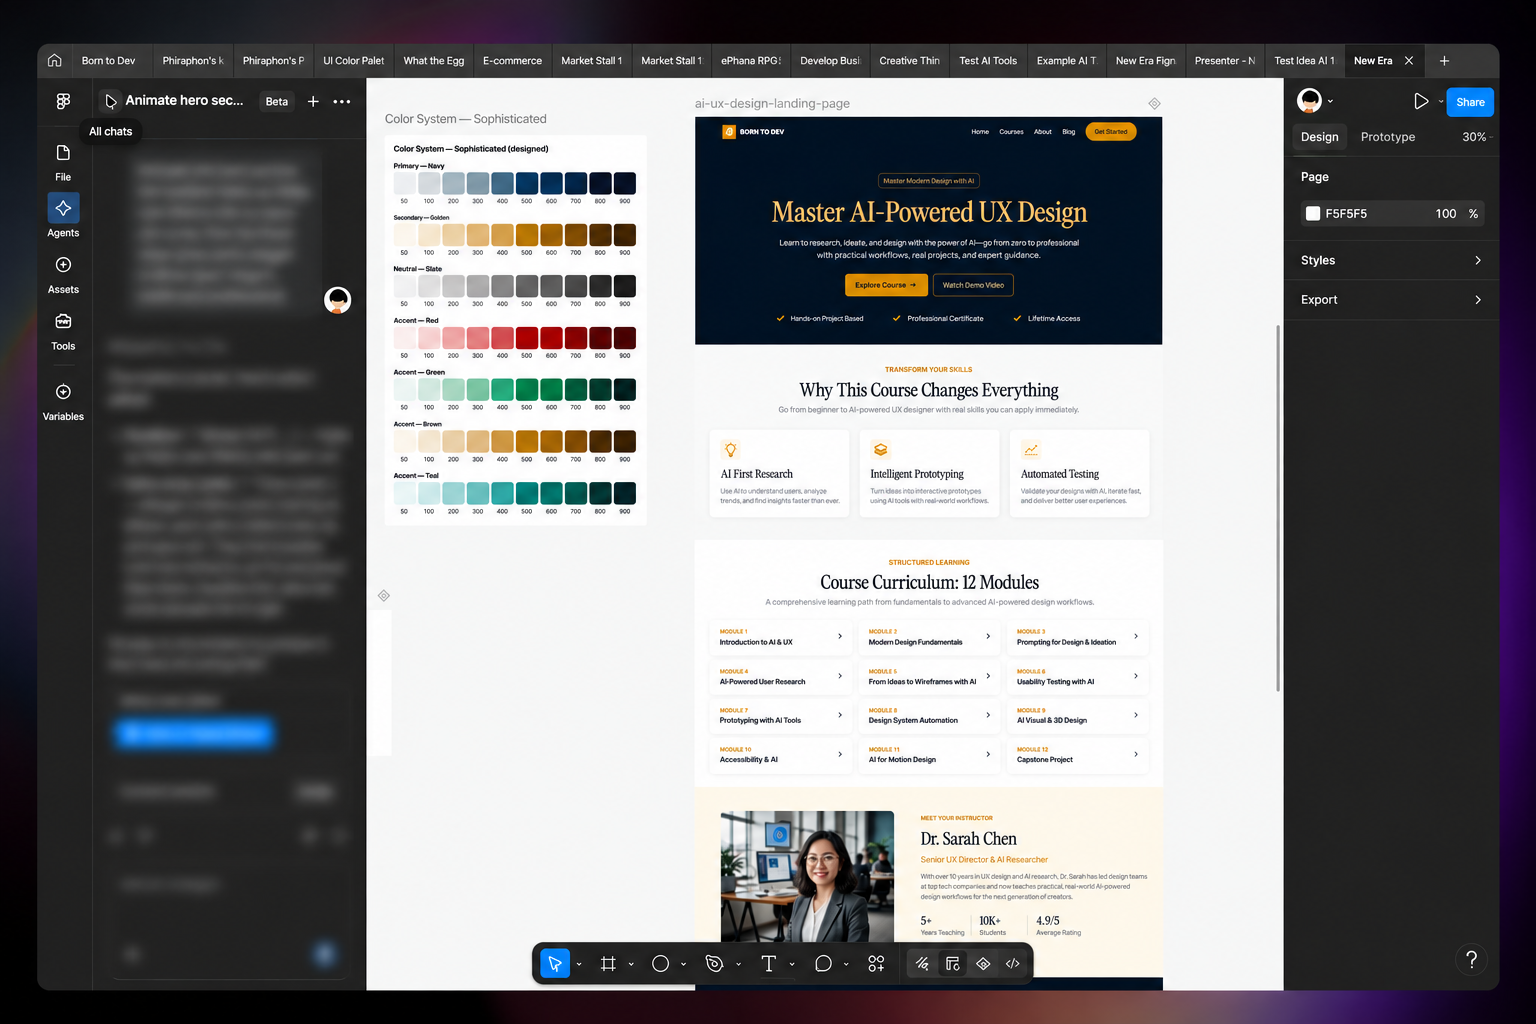The width and height of the screenshot is (1536, 1024).
Task: Click the Share button
Action: pos(1470,102)
